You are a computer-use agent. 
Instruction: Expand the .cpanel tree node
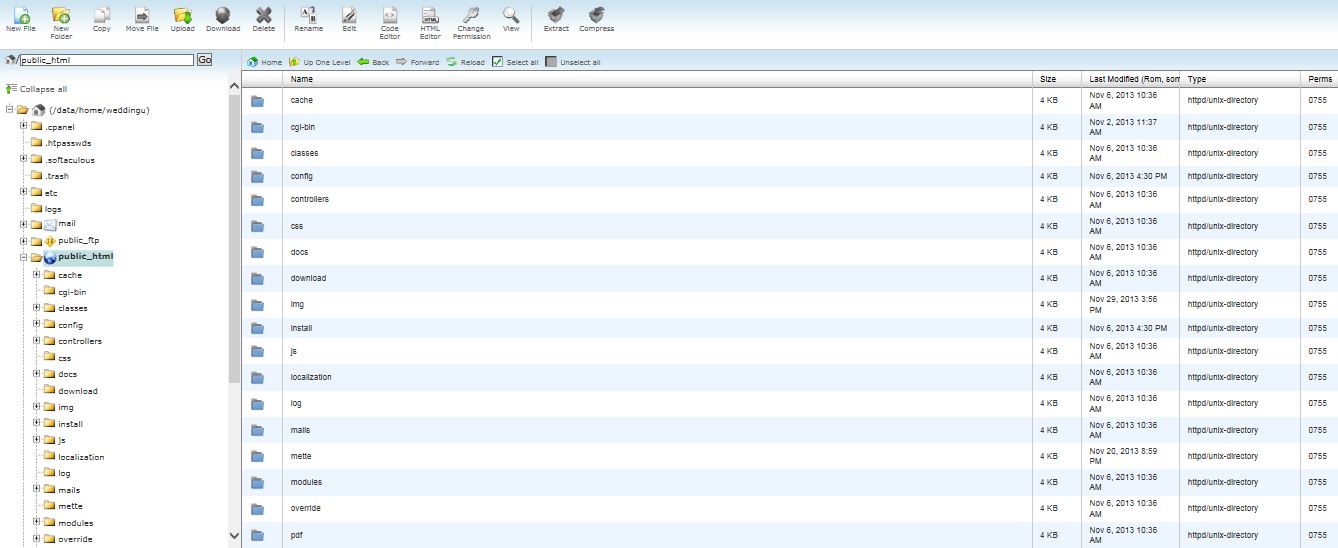coord(23,127)
